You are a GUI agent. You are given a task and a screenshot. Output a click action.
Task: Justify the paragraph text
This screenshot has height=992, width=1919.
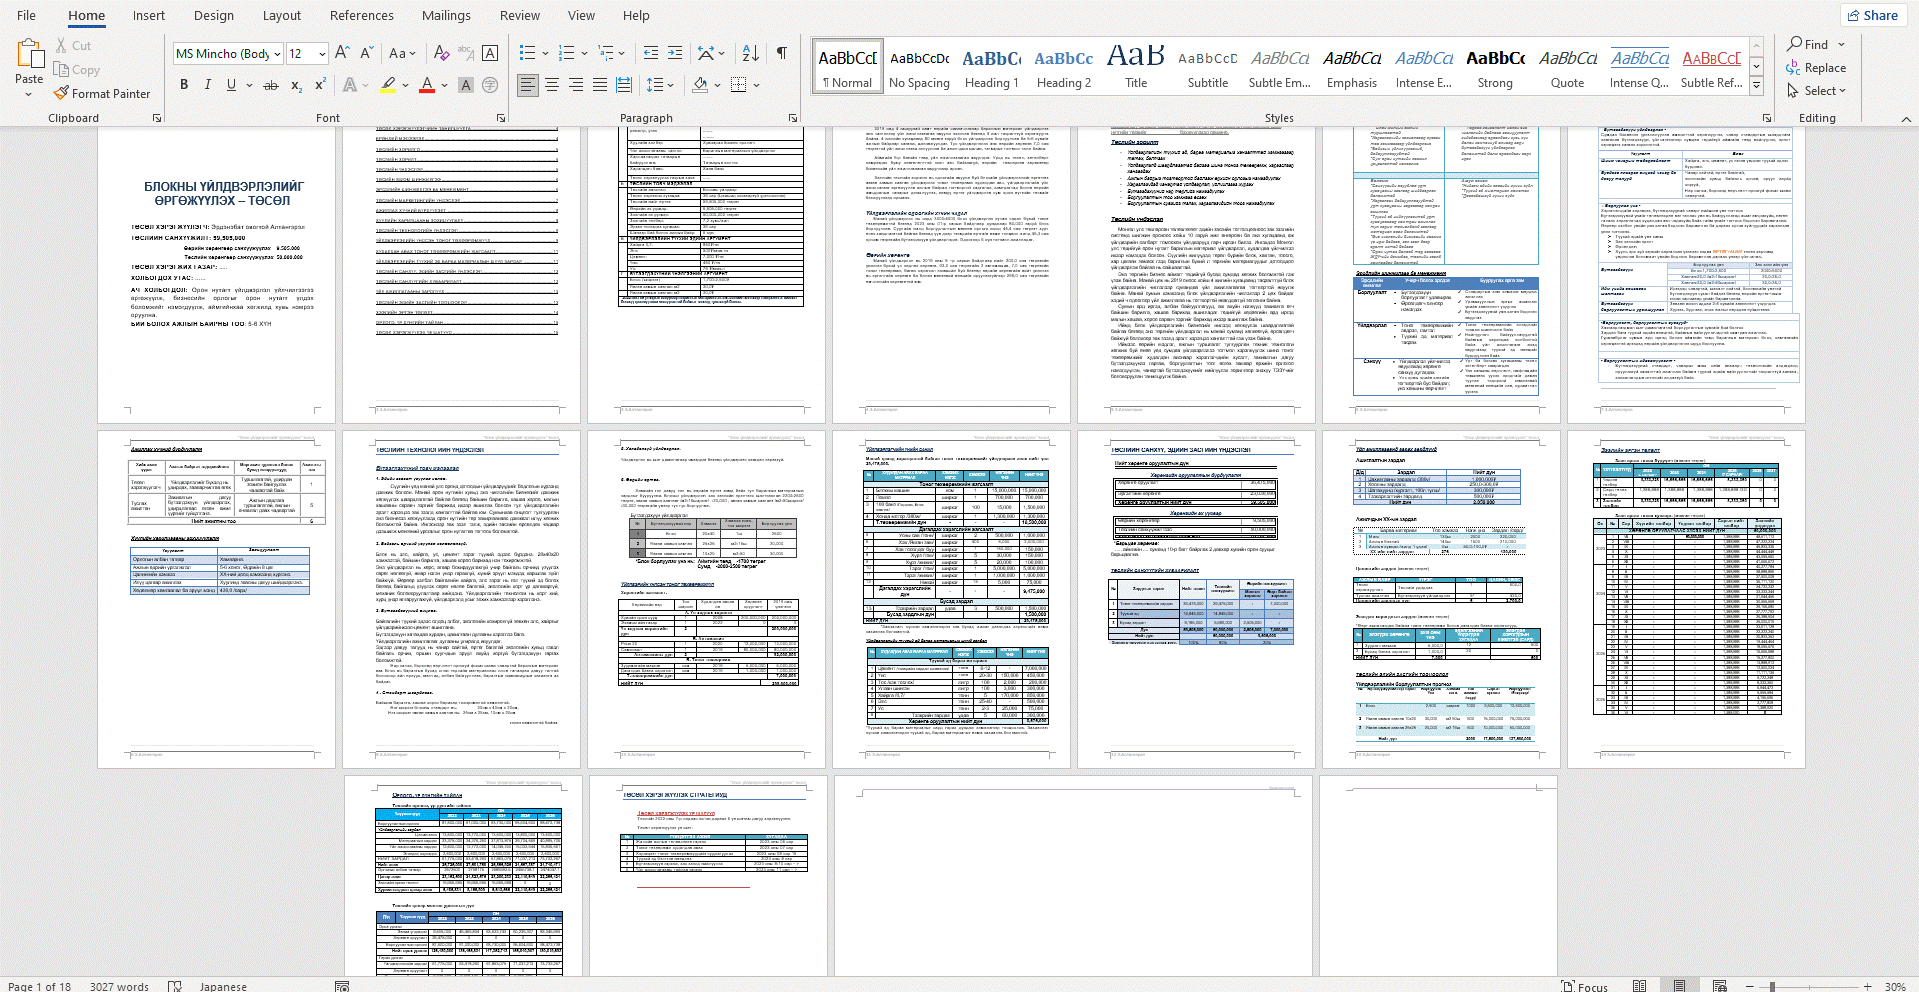click(600, 85)
